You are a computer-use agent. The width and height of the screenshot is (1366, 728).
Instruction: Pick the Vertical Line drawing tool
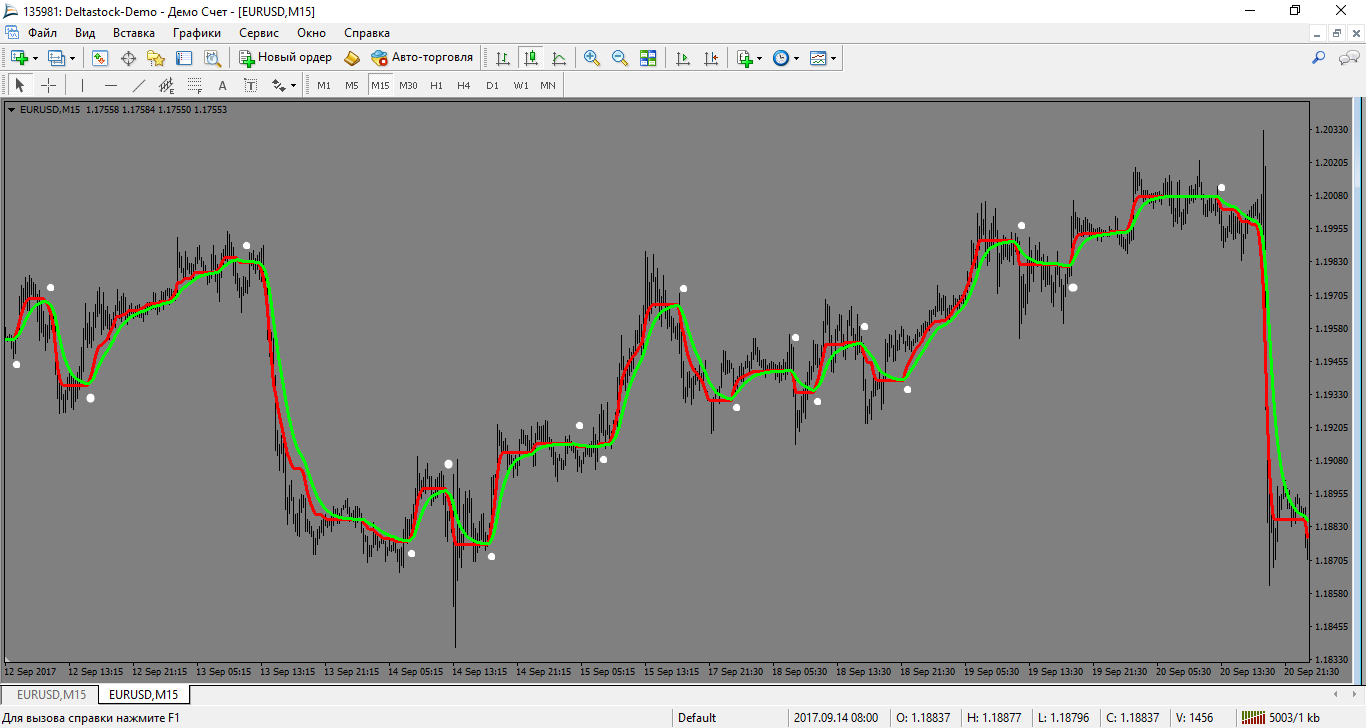(83, 85)
